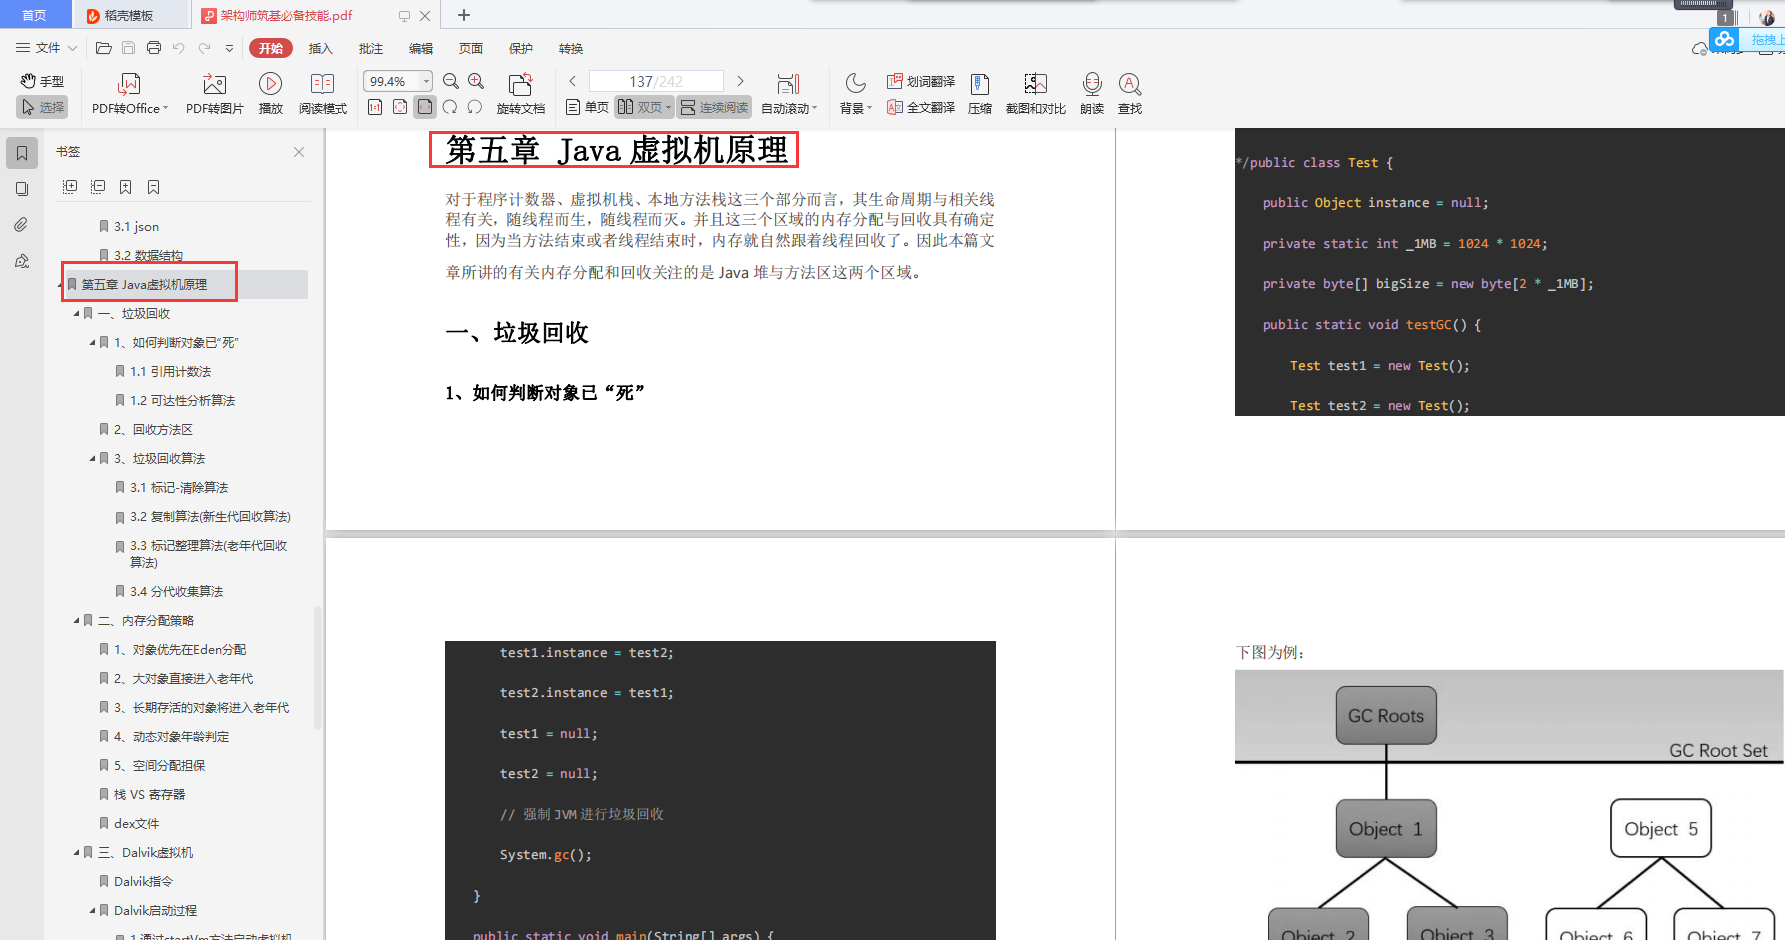
Task: Open 查找 search tool
Action: (1130, 94)
